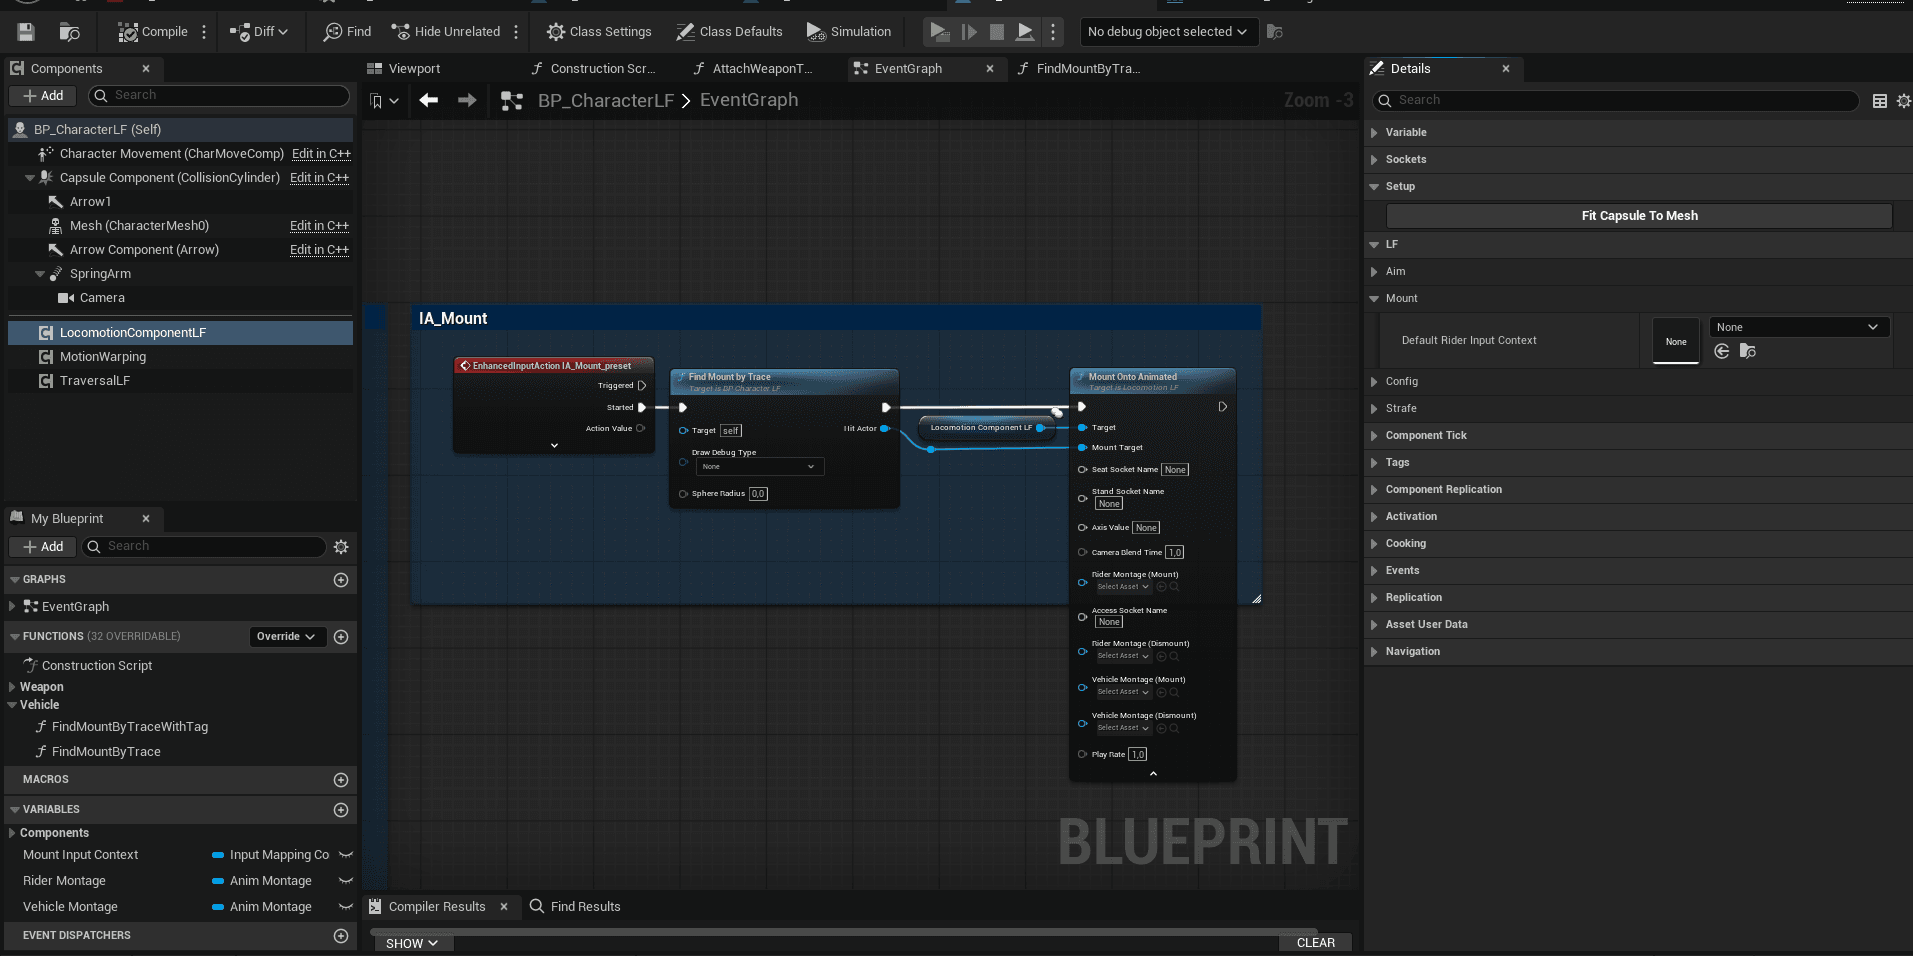Image resolution: width=1913 pixels, height=956 pixels.
Task: Open Browse to asset icon in the toolbar
Action: click(69, 32)
